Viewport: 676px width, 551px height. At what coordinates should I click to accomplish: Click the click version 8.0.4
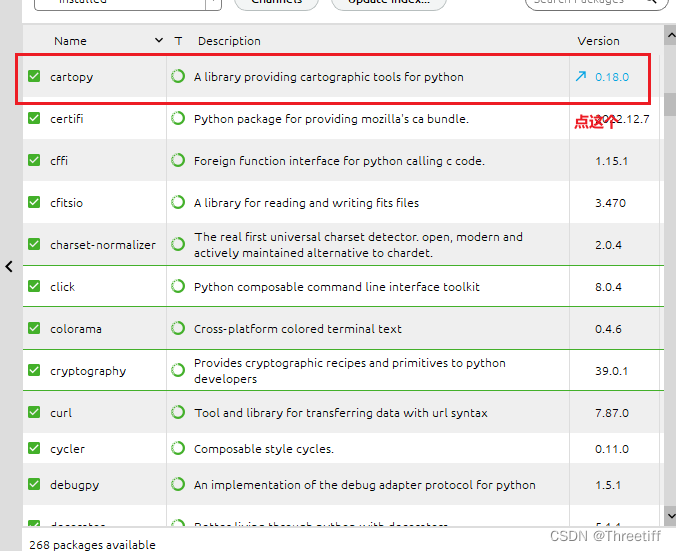(608, 287)
